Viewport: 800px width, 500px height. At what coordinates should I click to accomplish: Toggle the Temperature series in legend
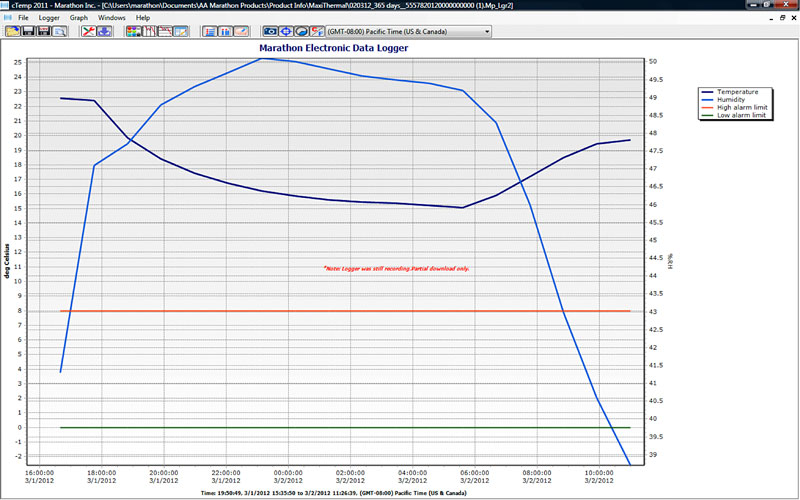739,92
